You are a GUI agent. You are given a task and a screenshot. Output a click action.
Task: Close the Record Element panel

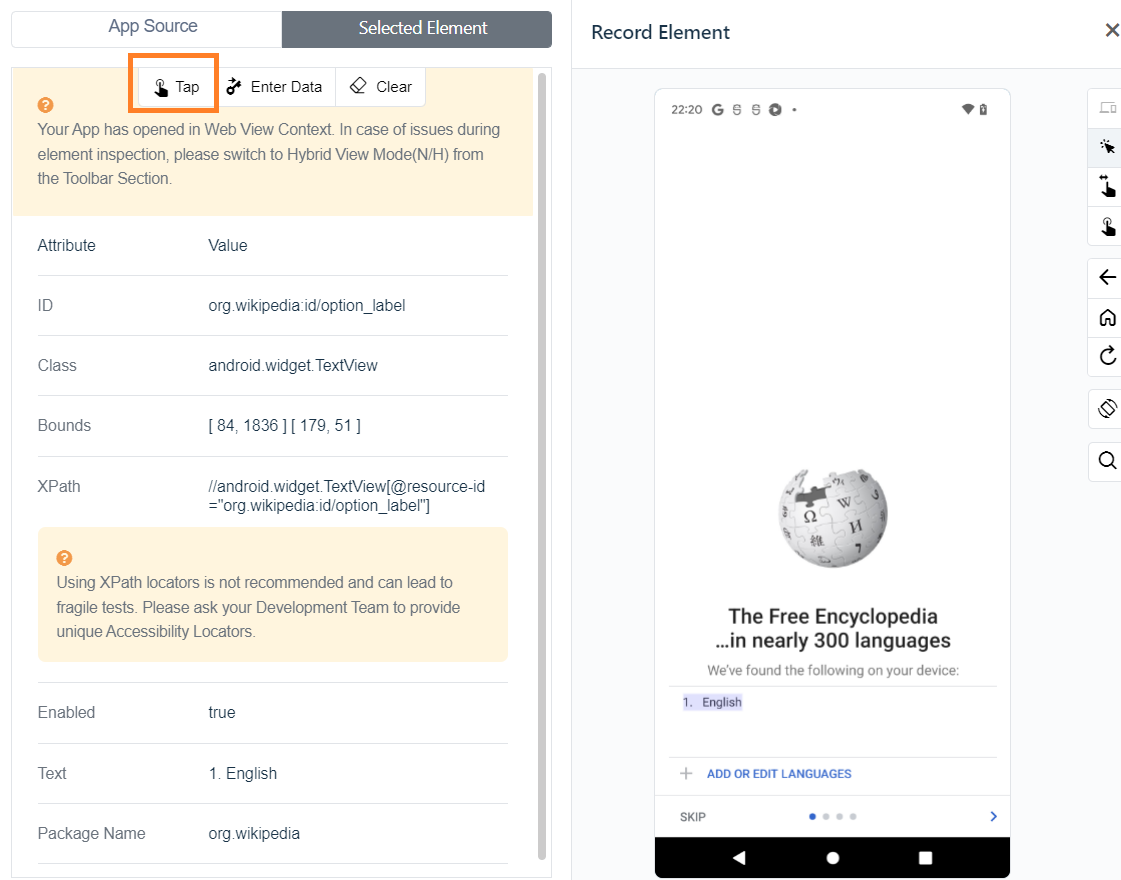1111,30
